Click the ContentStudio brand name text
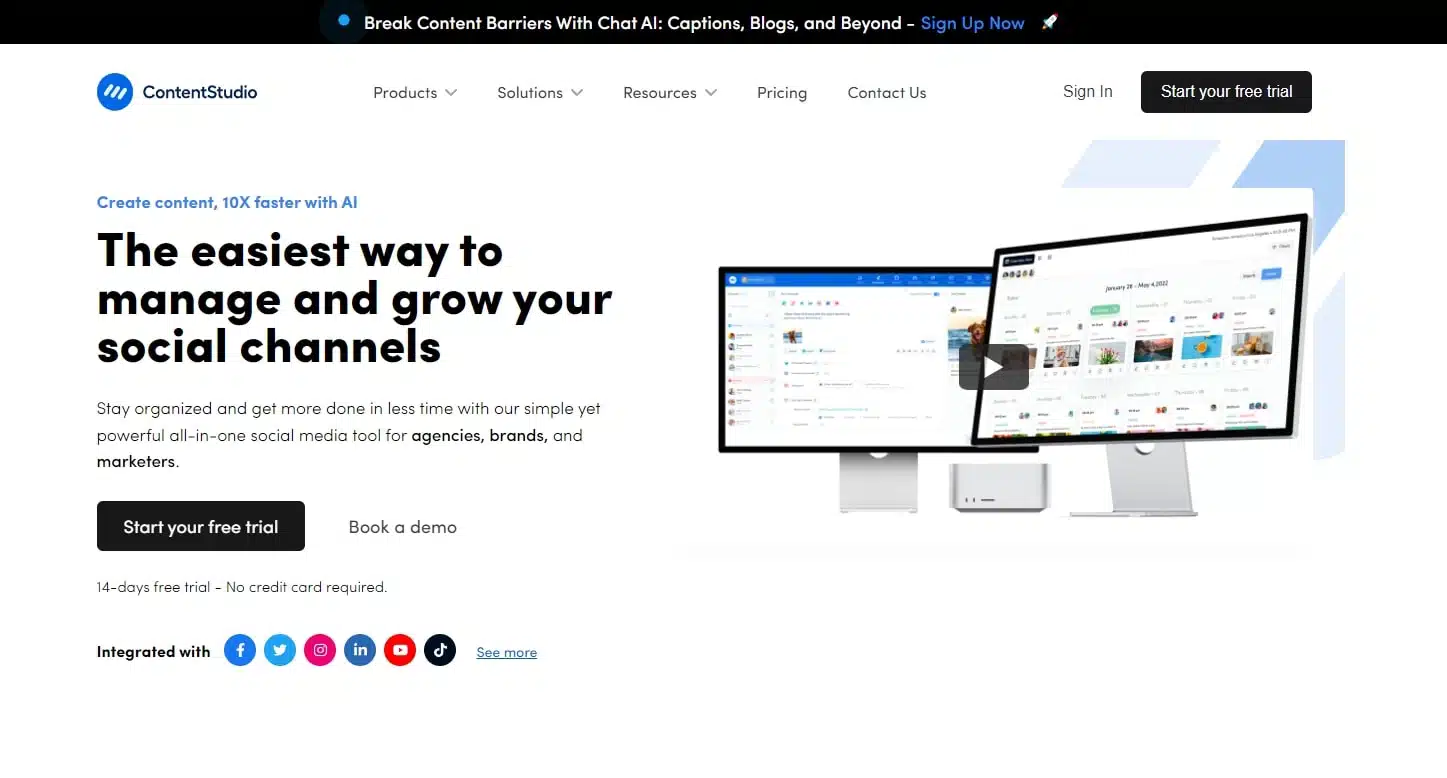The image size is (1447, 778). tap(200, 92)
